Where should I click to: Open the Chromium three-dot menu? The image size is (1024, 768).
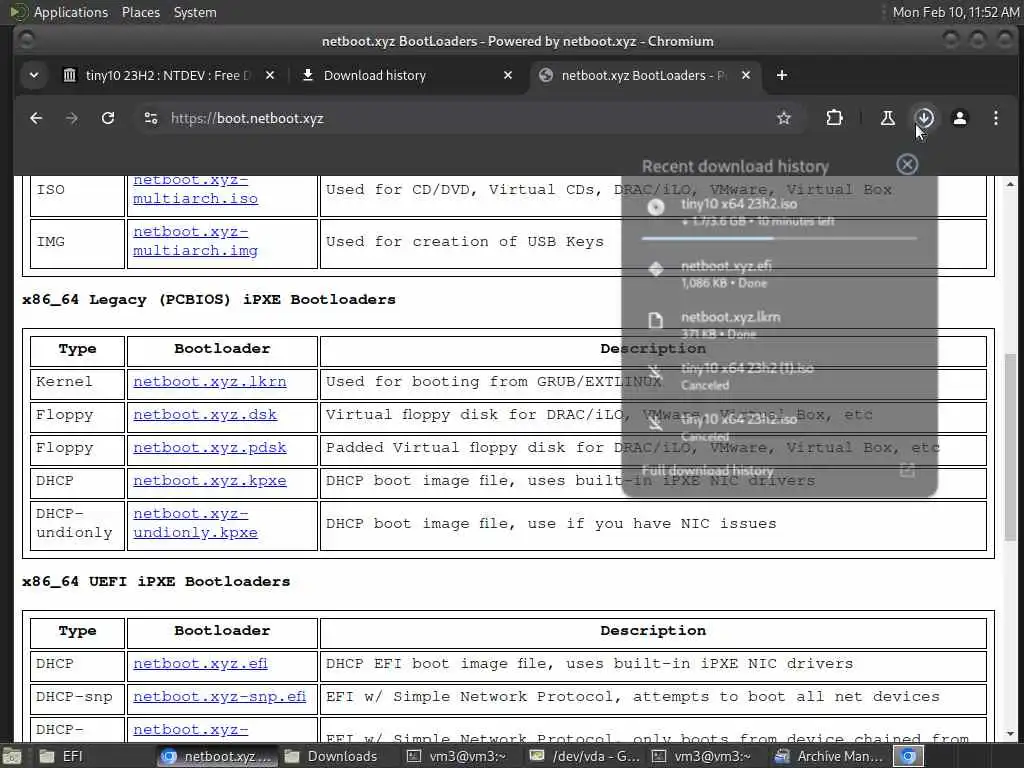click(x=995, y=118)
